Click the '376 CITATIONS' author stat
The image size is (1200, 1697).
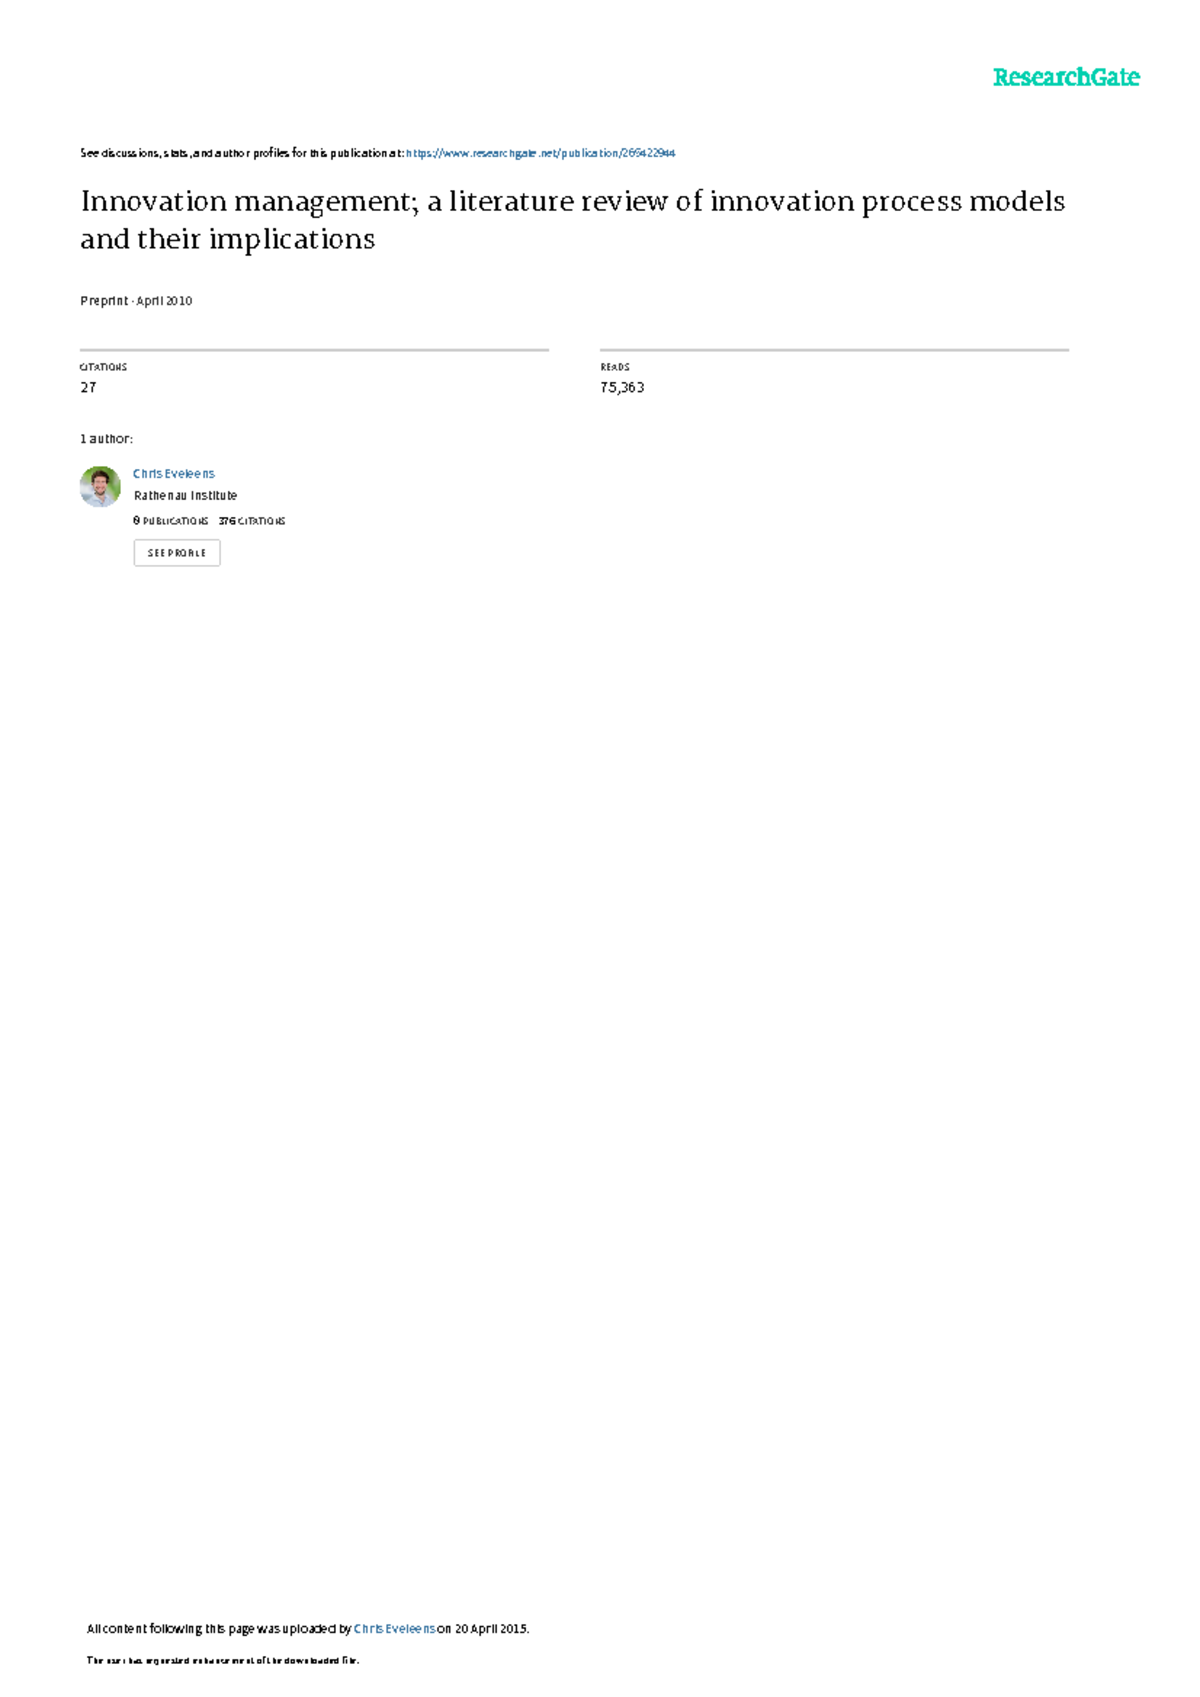pos(252,521)
